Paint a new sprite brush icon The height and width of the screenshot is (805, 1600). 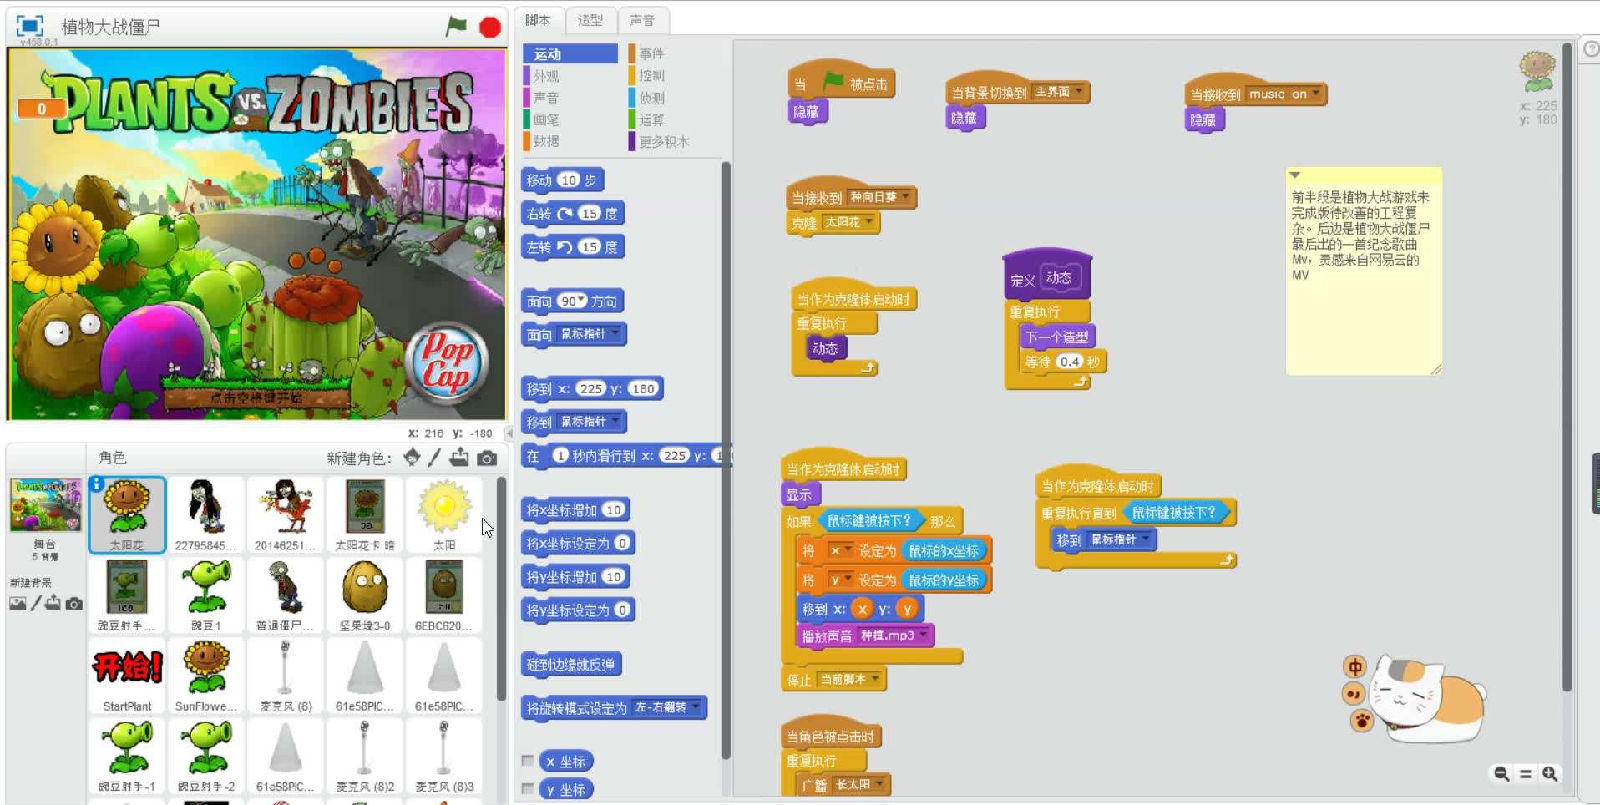coord(435,458)
